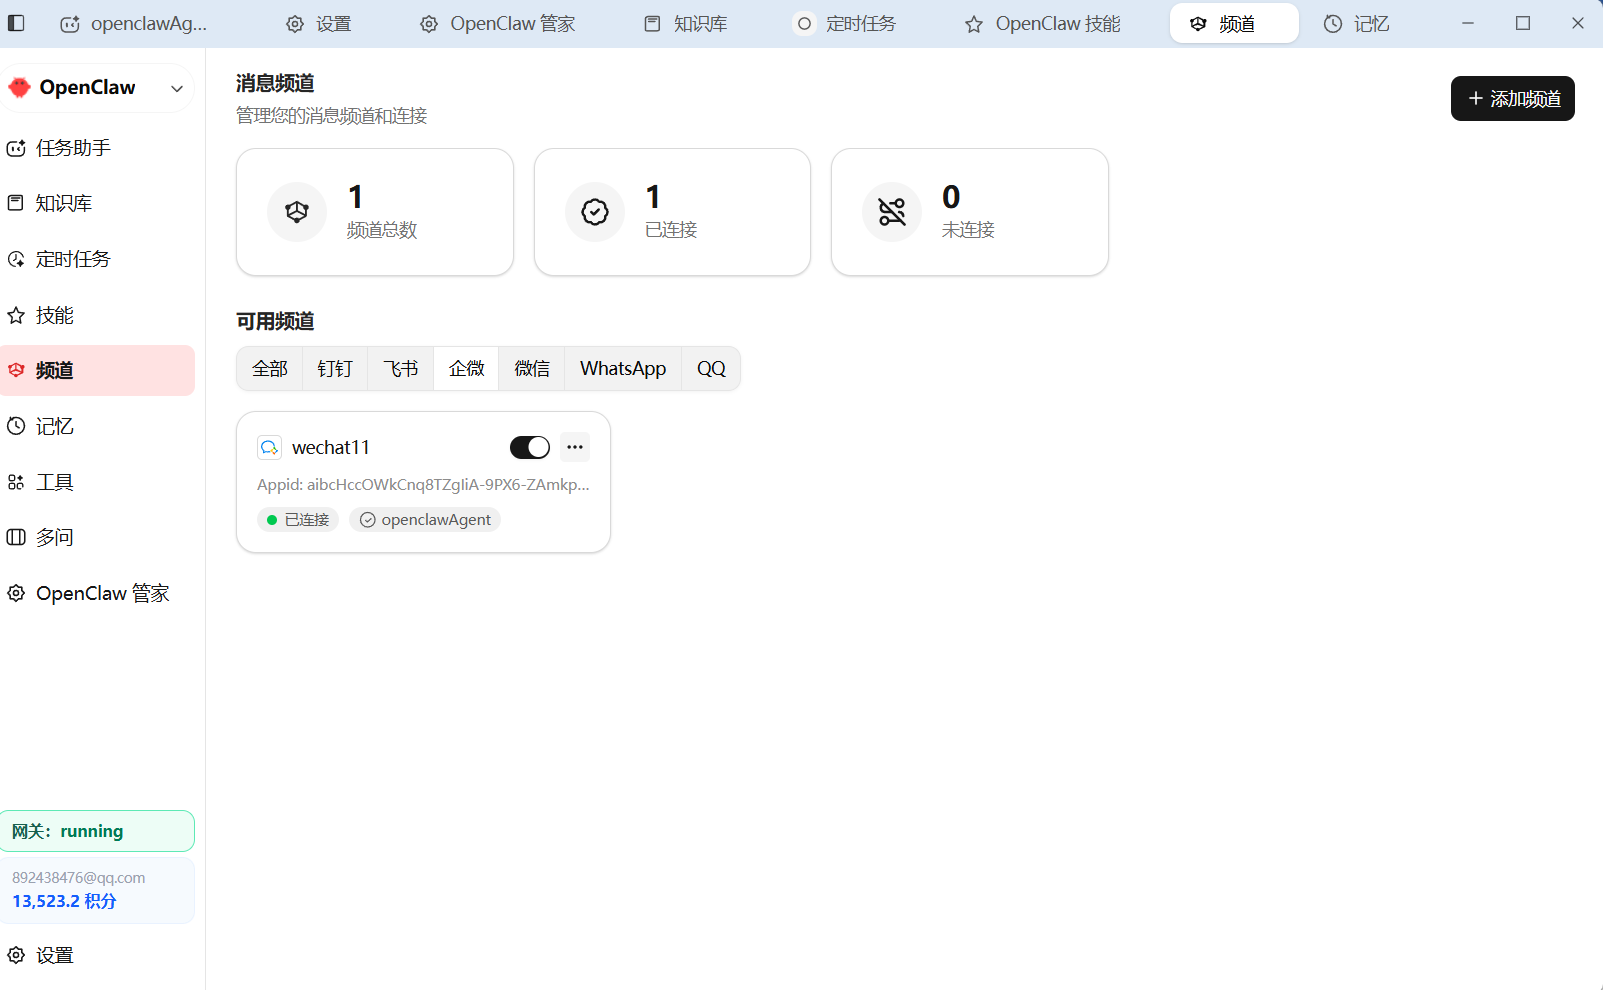Switch to the 知识库 tab

pos(686,24)
